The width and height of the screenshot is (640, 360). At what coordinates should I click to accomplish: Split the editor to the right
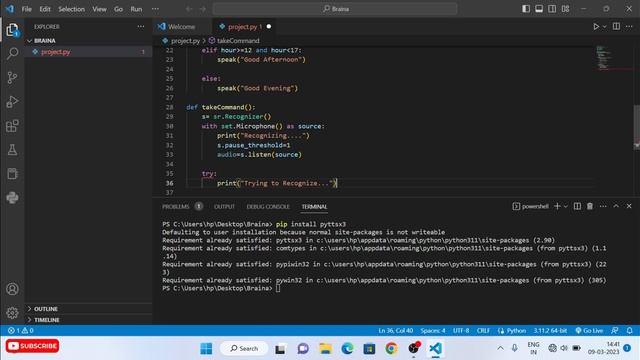click(616, 27)
